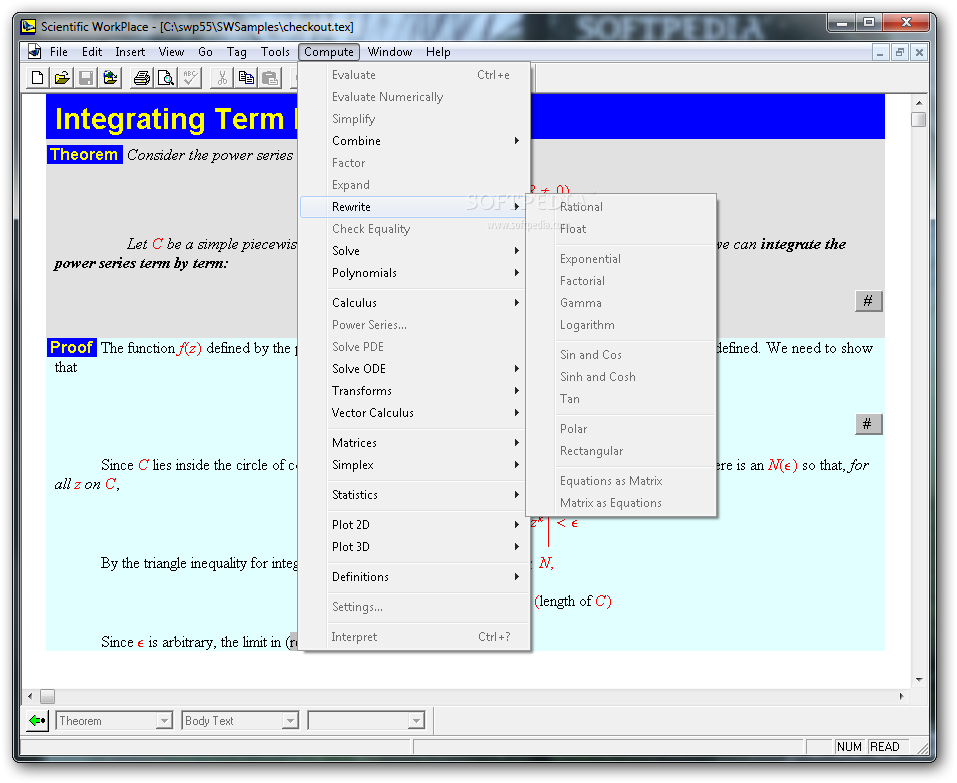Expand the Solve ODE submenu
The image size is (957, 783).
414,369
